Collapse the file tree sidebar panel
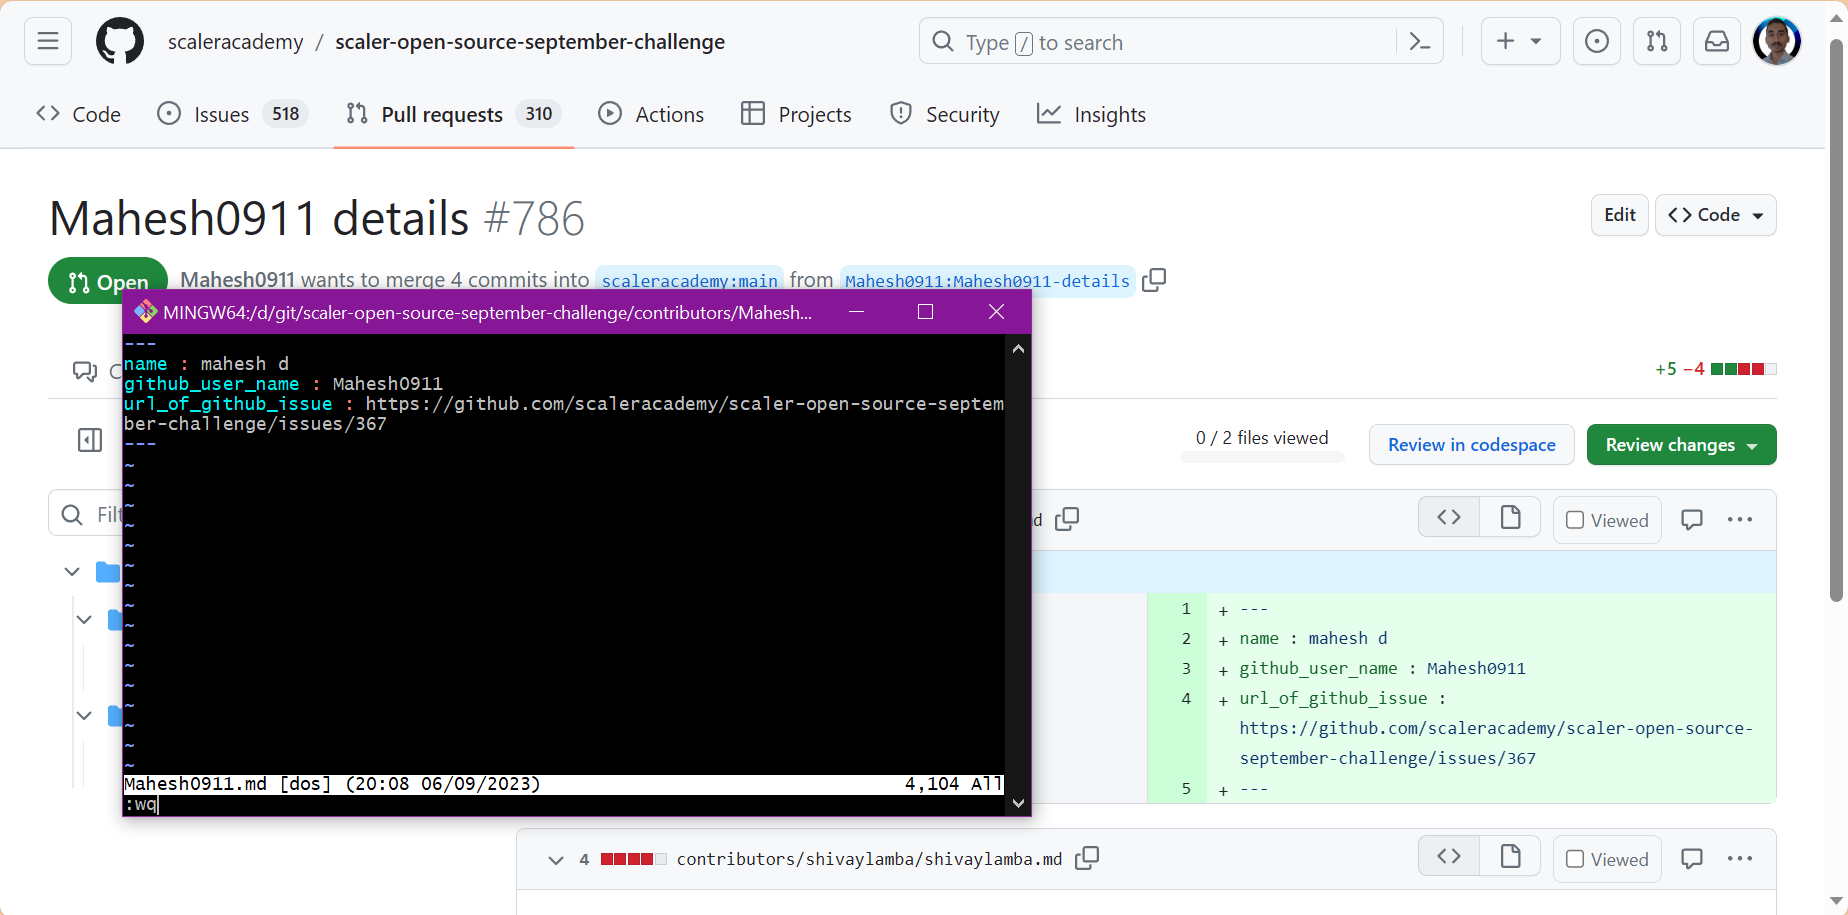 (89, 440)
